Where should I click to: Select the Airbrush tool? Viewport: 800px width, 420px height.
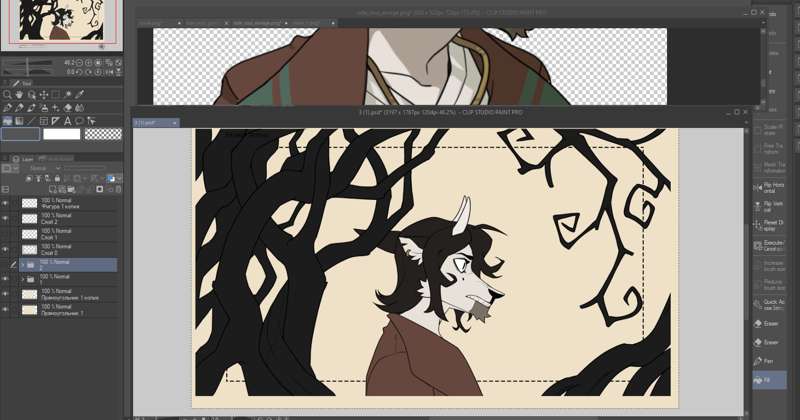tap(44, 108)
